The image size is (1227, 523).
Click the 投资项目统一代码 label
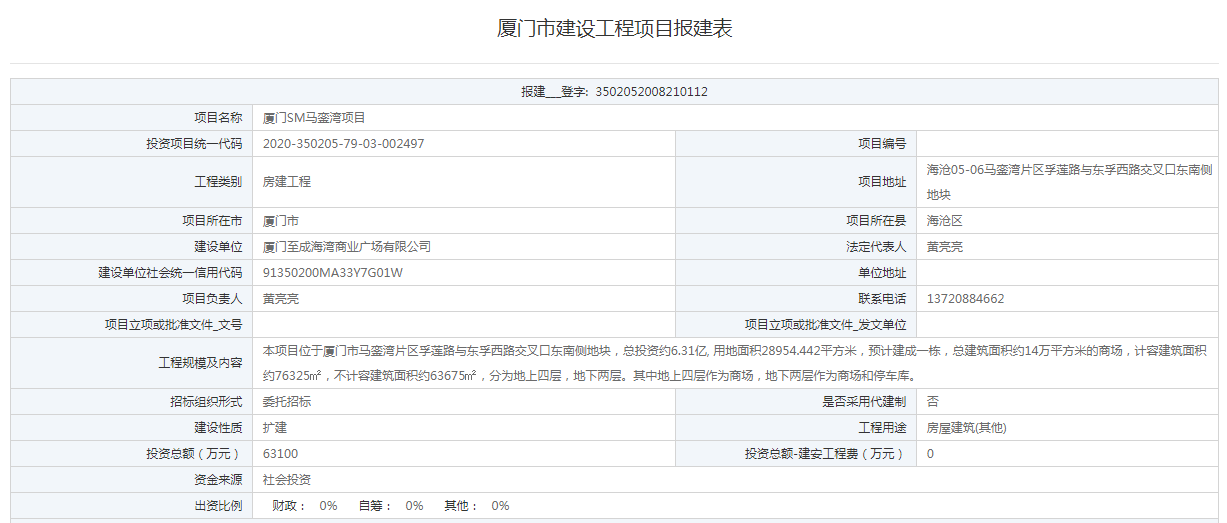click(193, 143)
